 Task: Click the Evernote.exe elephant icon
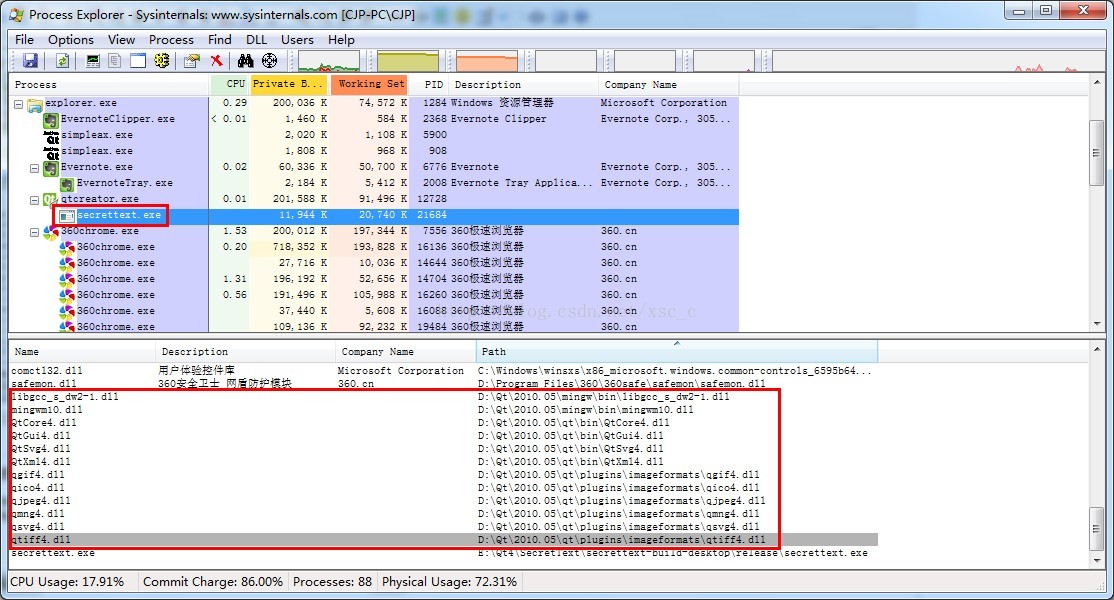pos(50,168)
